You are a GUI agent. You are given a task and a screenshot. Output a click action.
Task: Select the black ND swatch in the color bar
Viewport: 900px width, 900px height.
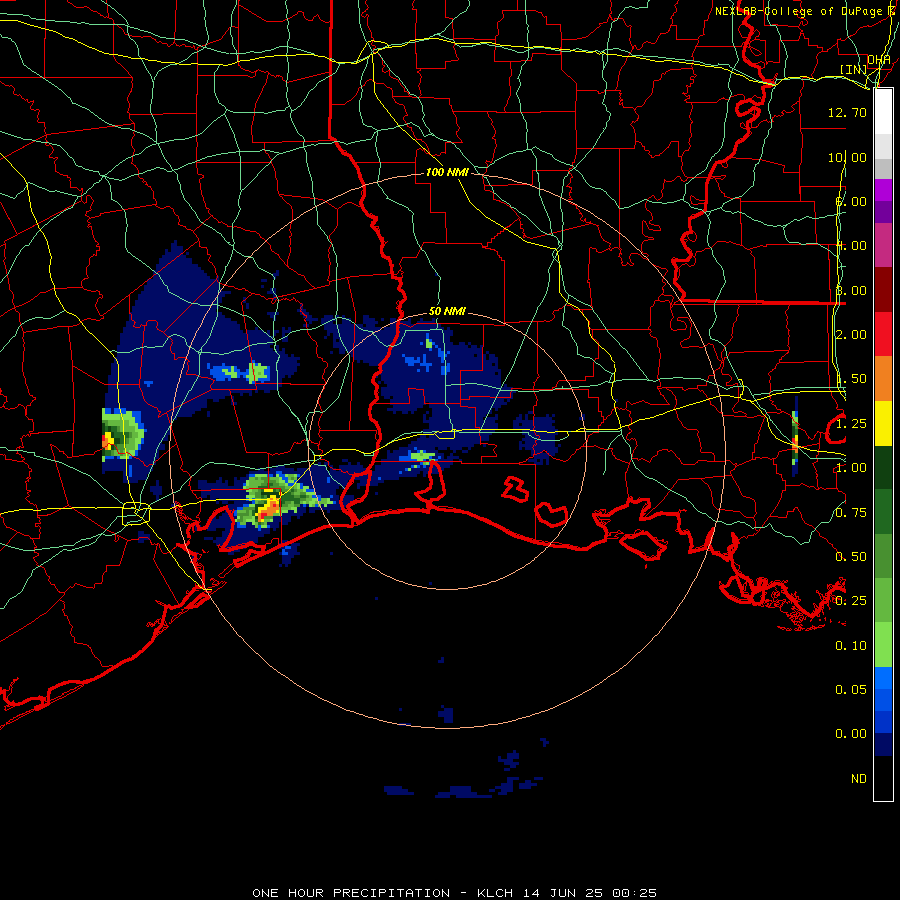(883, 778)
